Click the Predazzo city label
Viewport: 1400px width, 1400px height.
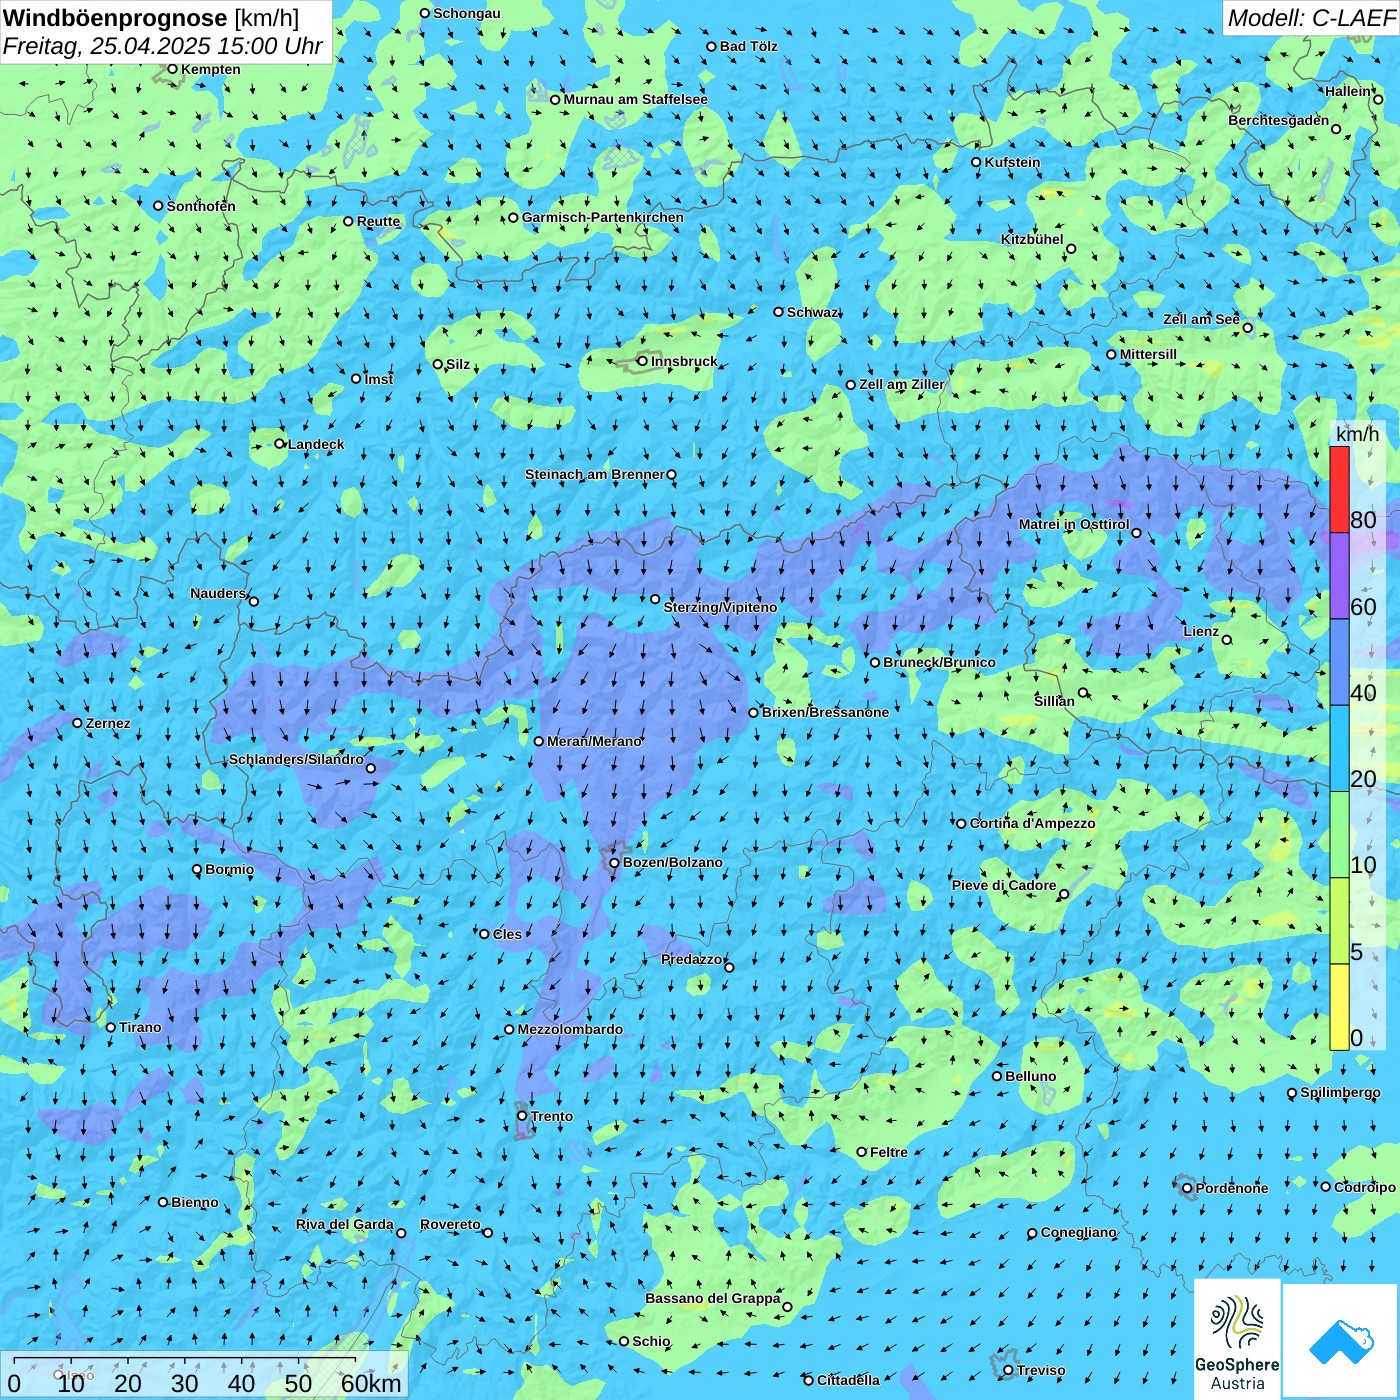[692, 960]
